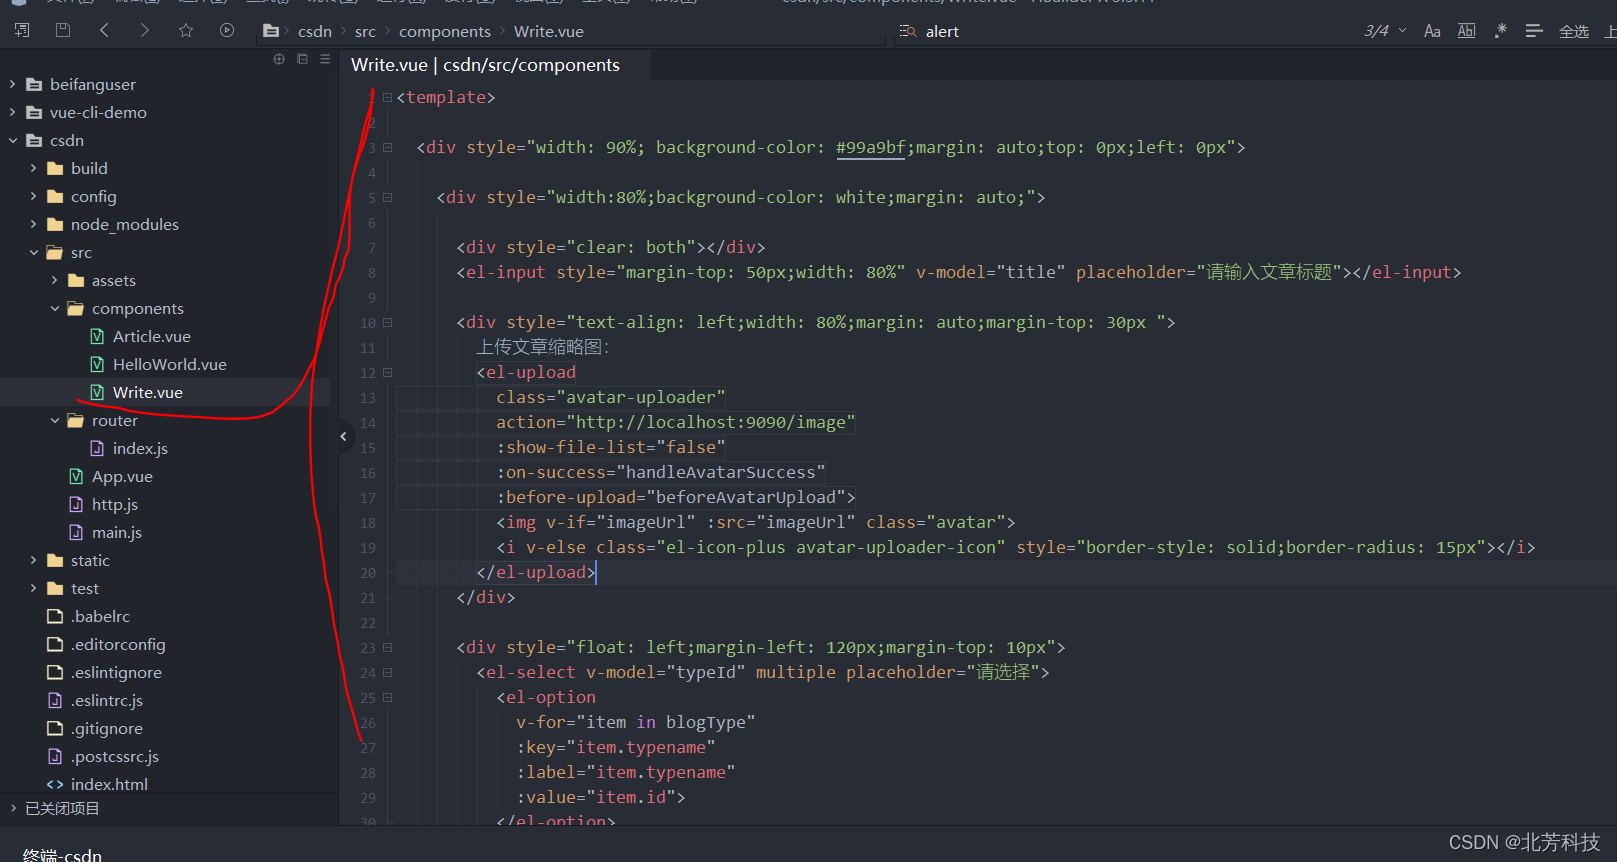
Task: Click the folder icon in the breadcrumb bar
Action: [x=270, y=31]
